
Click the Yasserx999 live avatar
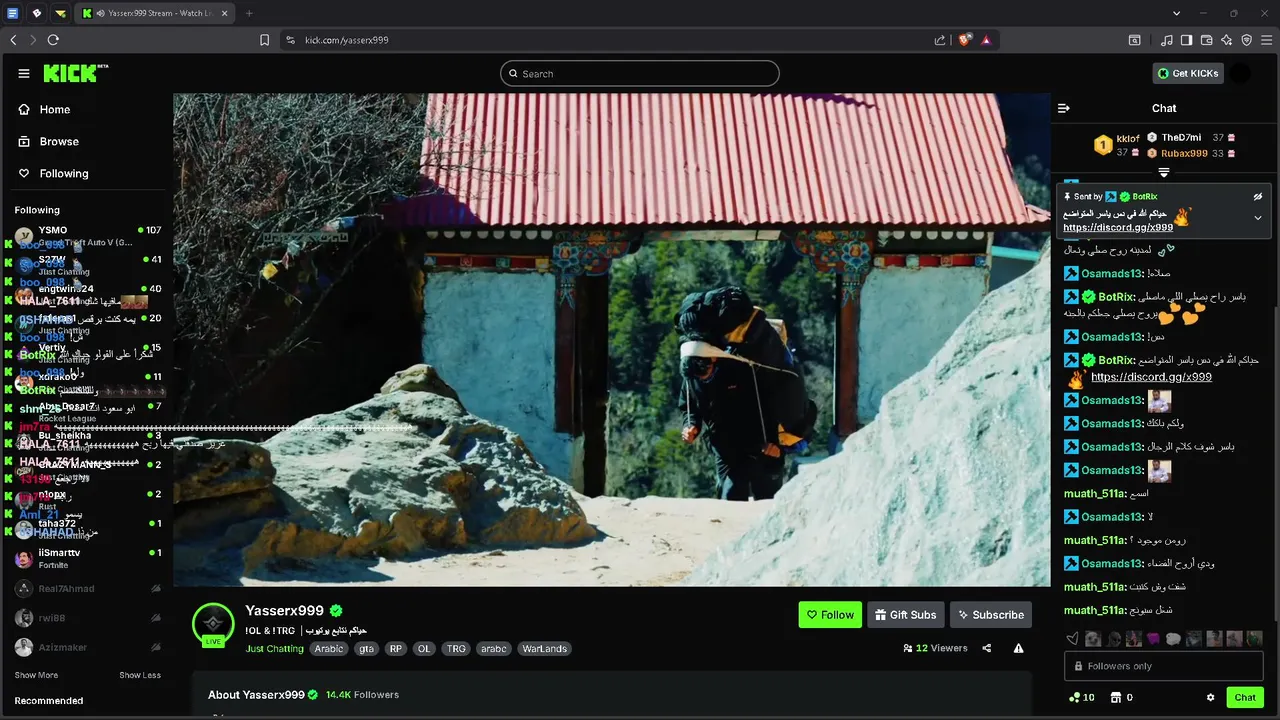[213, 624]
